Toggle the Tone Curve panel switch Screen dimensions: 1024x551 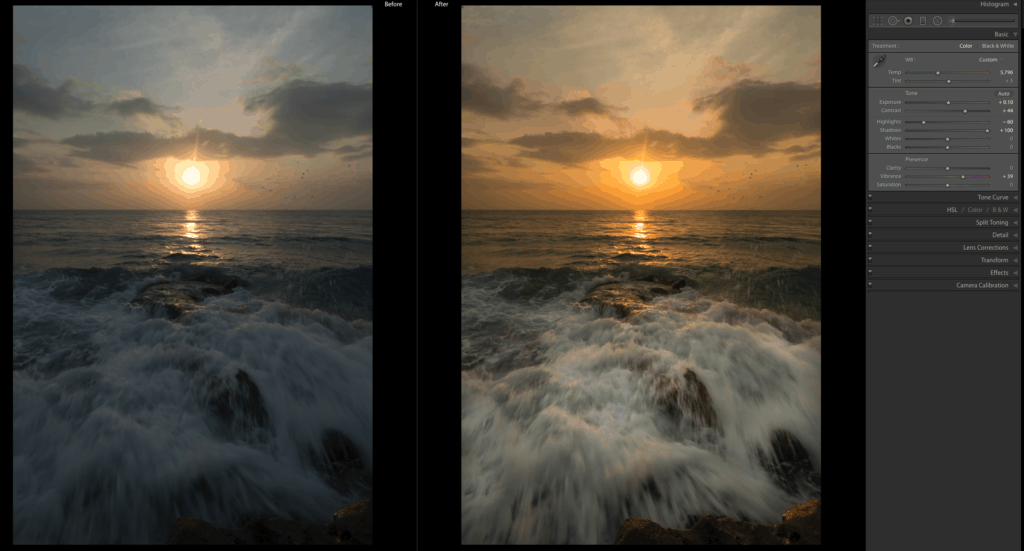pyautogui.click(x=870, y=197)
